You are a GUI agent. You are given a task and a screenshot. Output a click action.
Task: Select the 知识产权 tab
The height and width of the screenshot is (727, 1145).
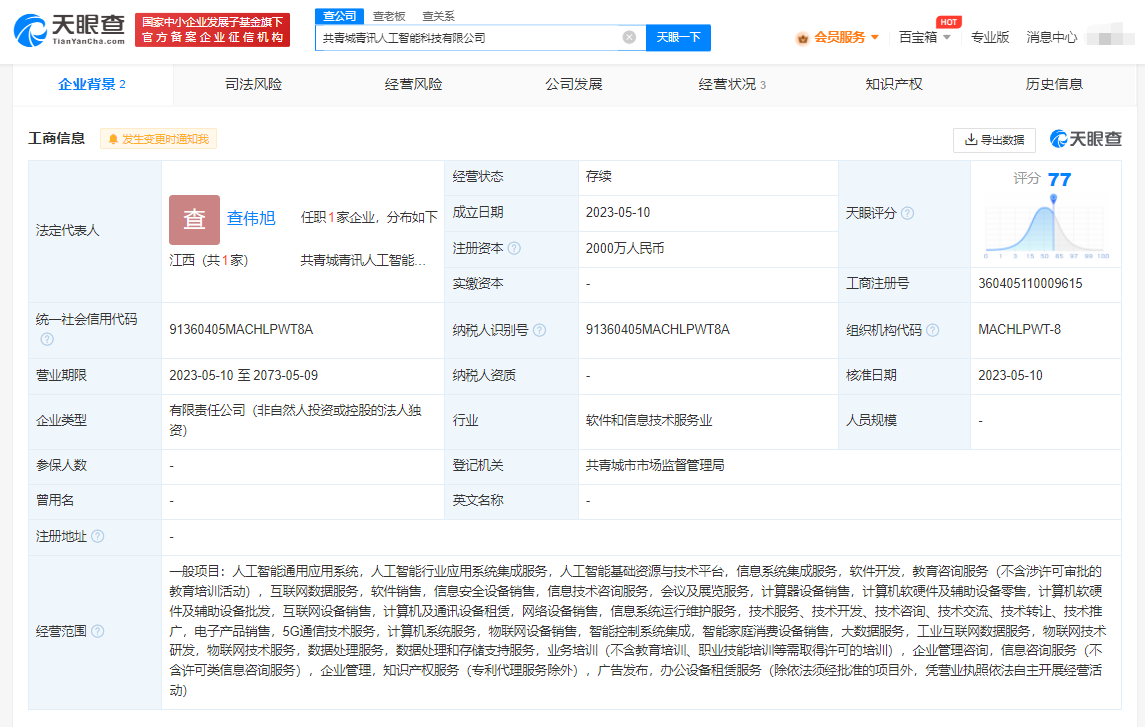[x=894, y=85]
